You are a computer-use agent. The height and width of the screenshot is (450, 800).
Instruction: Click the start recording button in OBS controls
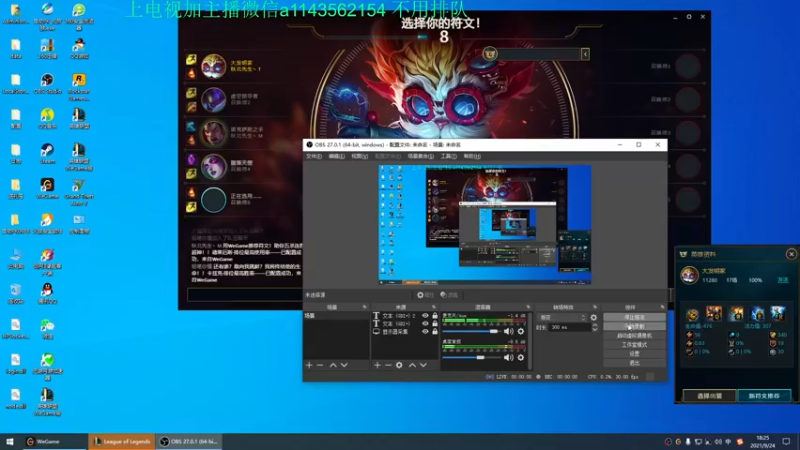[x=634, y=327]
